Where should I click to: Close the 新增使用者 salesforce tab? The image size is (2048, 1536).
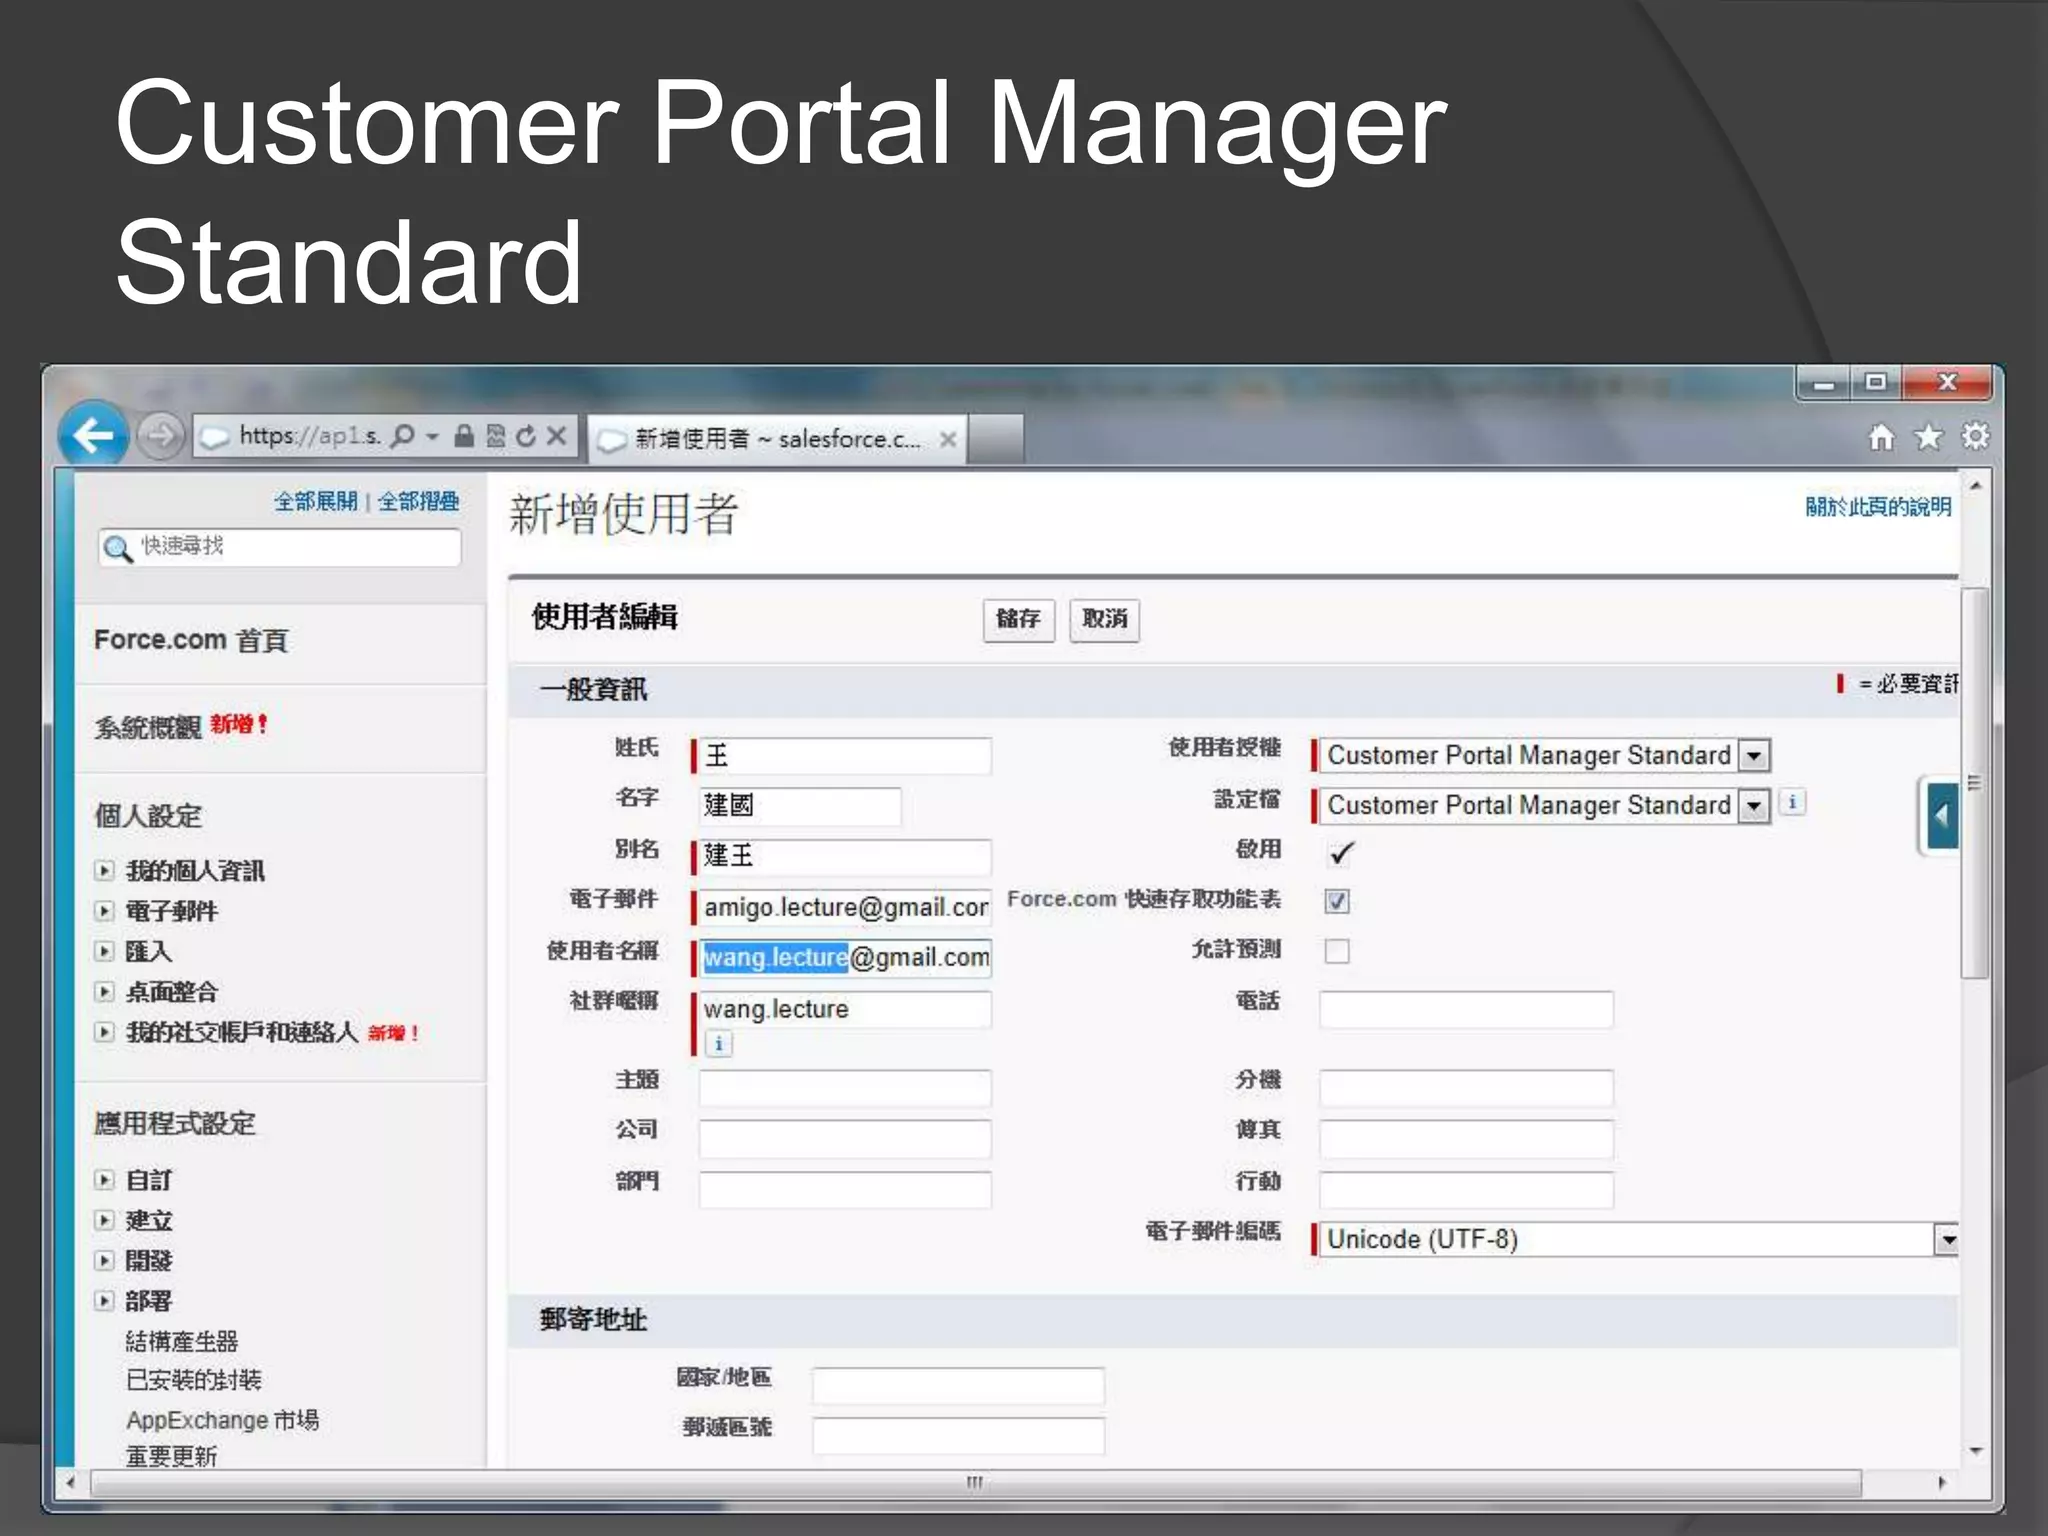coord(948,439)
